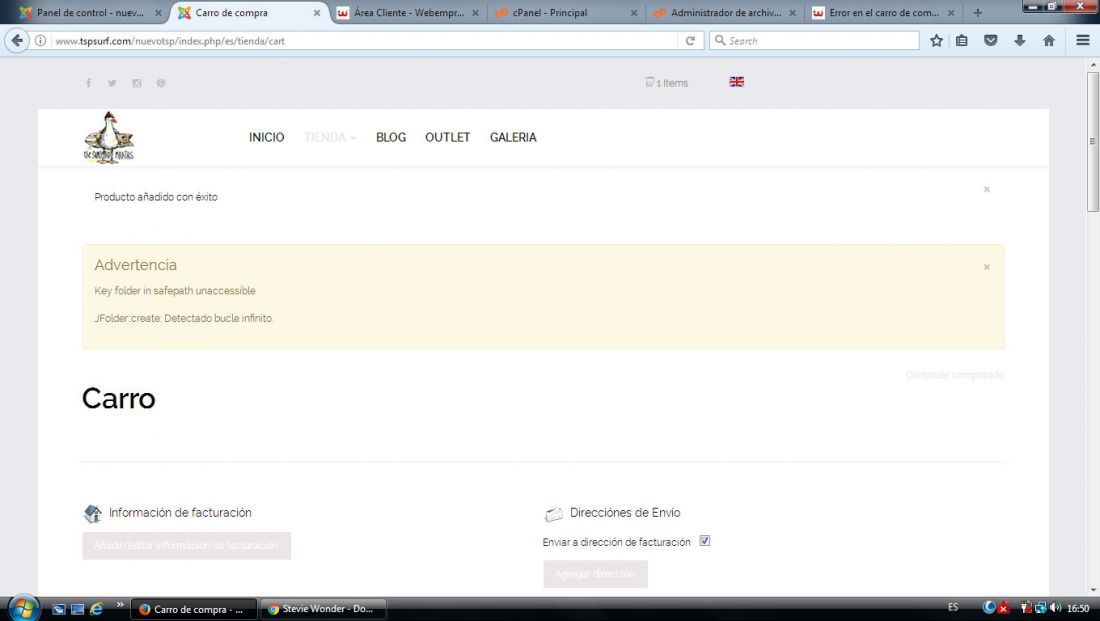
Task: Click 'Añadir/Editar información de facturación' button
Action: click(187, 545)
